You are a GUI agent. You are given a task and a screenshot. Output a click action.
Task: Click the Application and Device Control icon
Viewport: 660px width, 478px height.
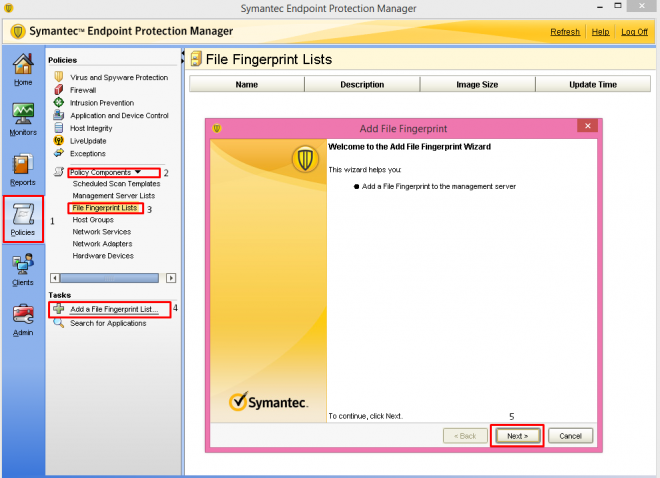(59, 115)
